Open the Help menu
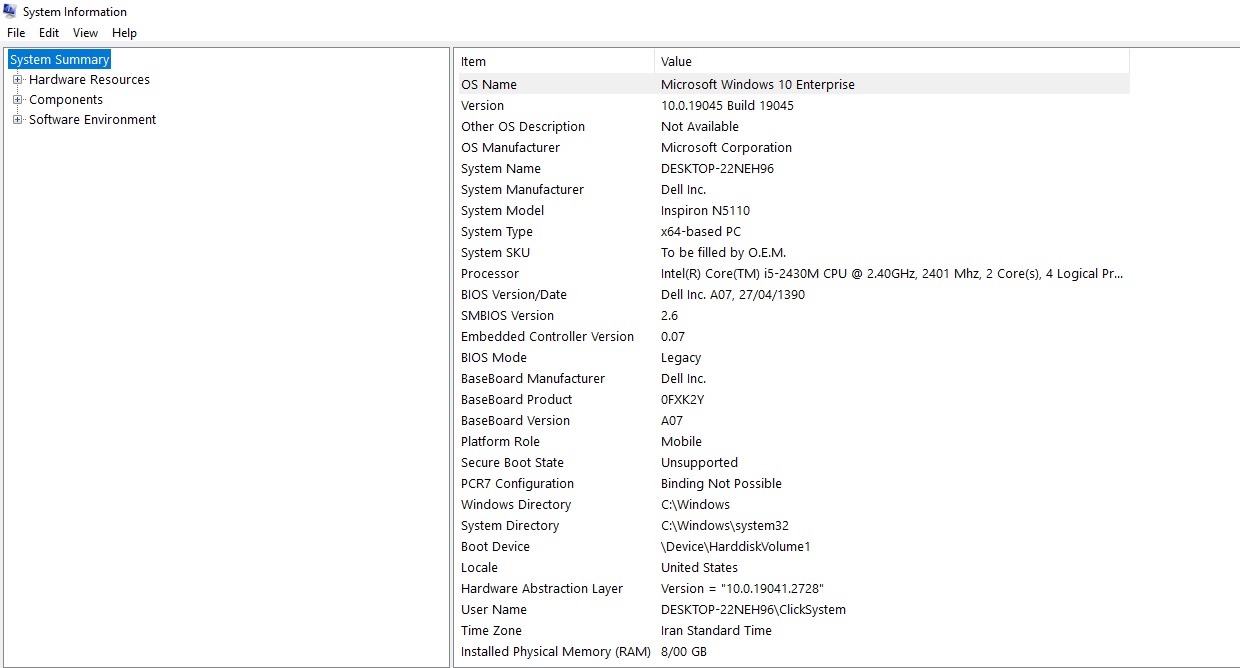The height and width of the screenshot is (668, 1240). (x=124, y=33)
